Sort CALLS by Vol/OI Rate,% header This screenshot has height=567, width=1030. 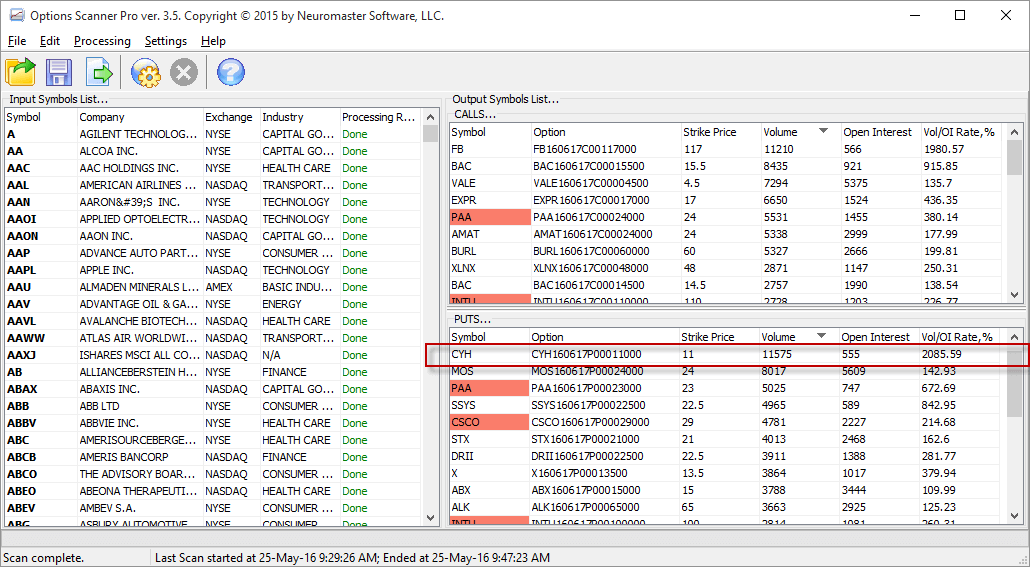point(962,131)
